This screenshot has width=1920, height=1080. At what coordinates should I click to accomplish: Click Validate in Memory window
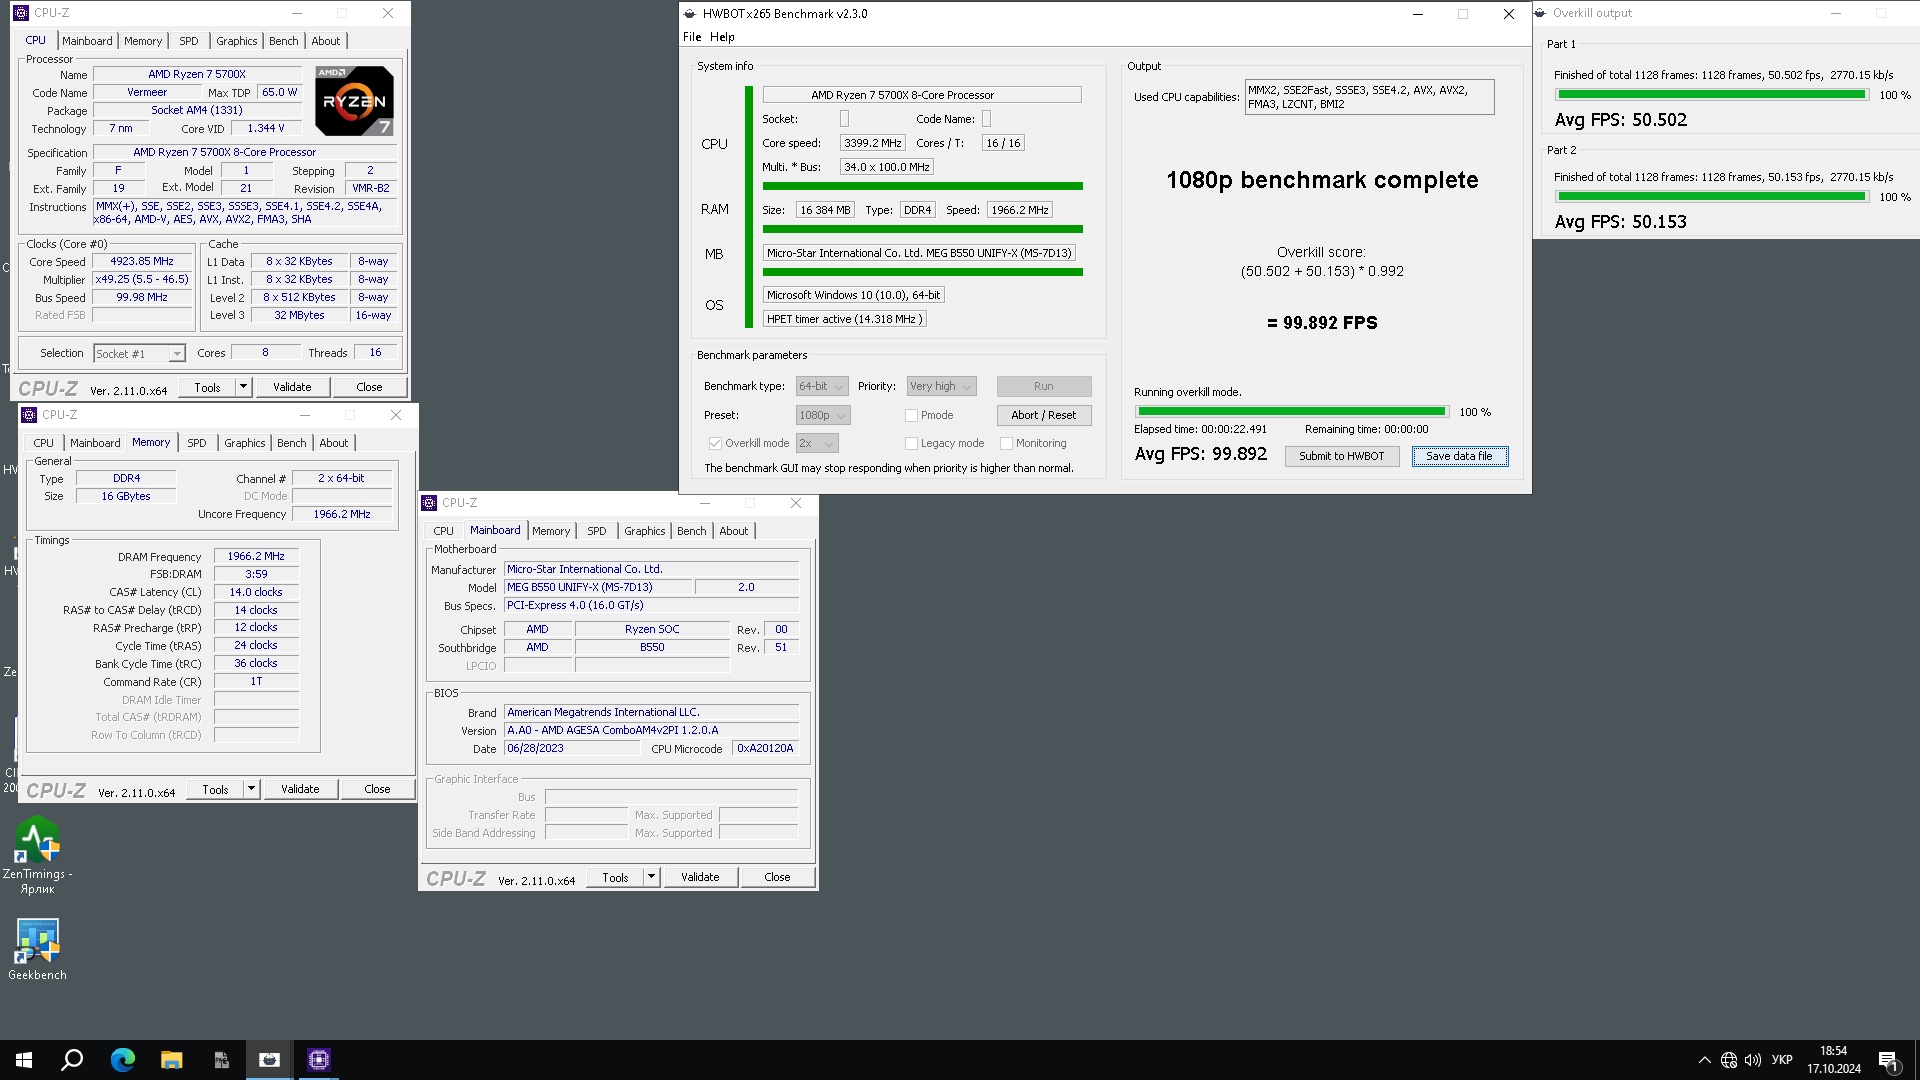pos(300,789)
